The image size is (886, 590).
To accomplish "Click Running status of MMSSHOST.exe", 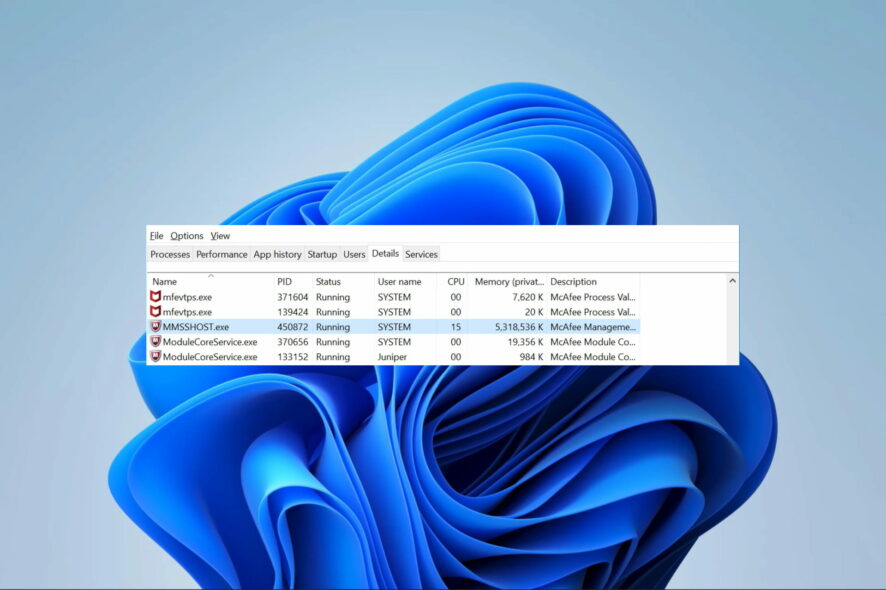I will point(333,327).
